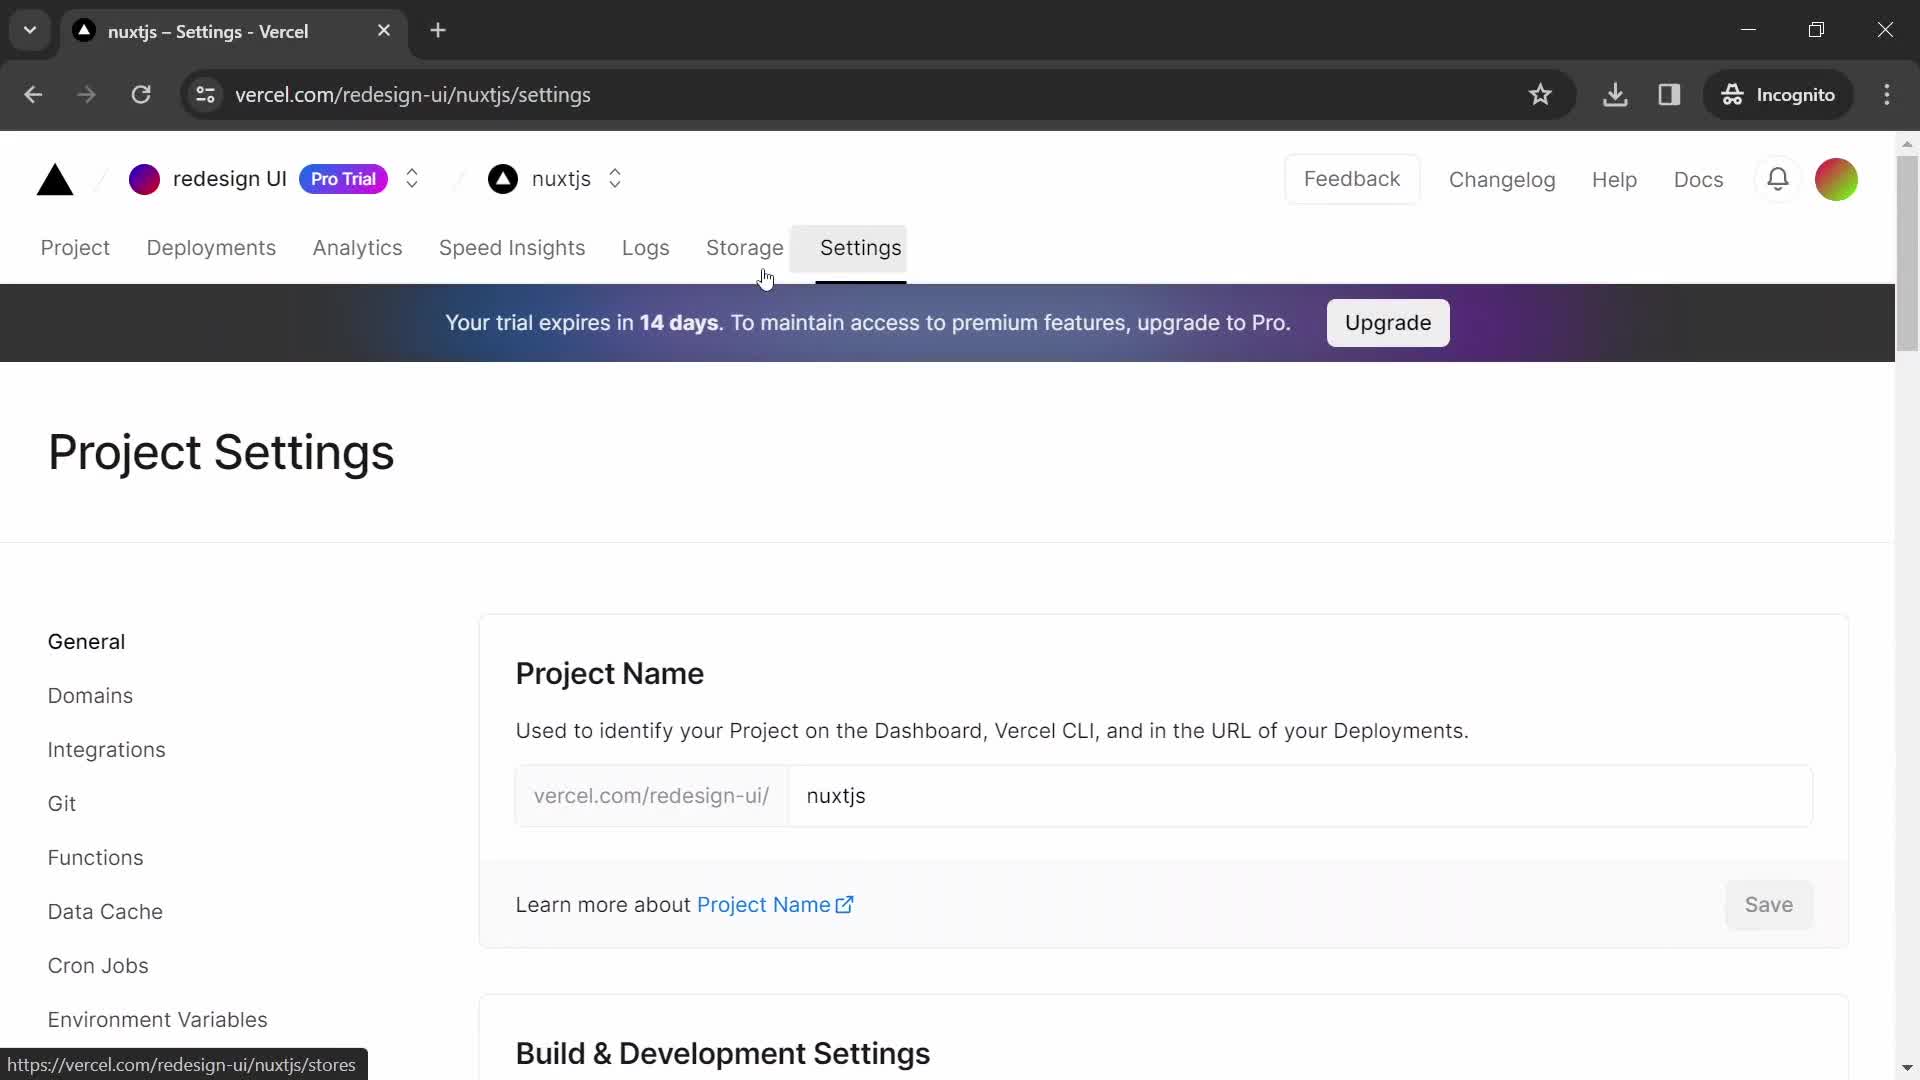
Task: Click the Pro Trial badge
Action: coord(343,179)
